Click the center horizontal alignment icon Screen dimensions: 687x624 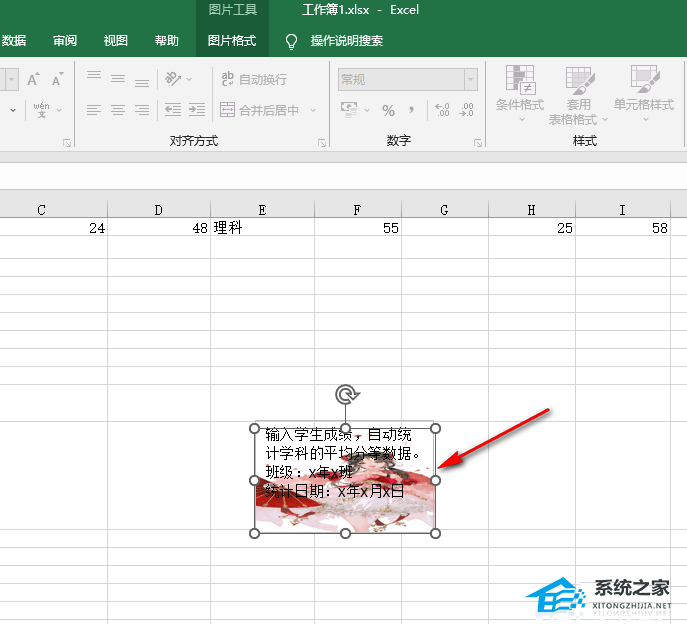[x=118, y=110]
